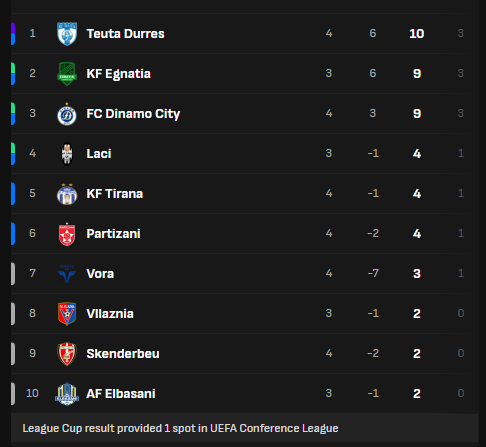Open the Teuta Durres team page
Viewport: 486px width, 447px height.
click(125, 34)
